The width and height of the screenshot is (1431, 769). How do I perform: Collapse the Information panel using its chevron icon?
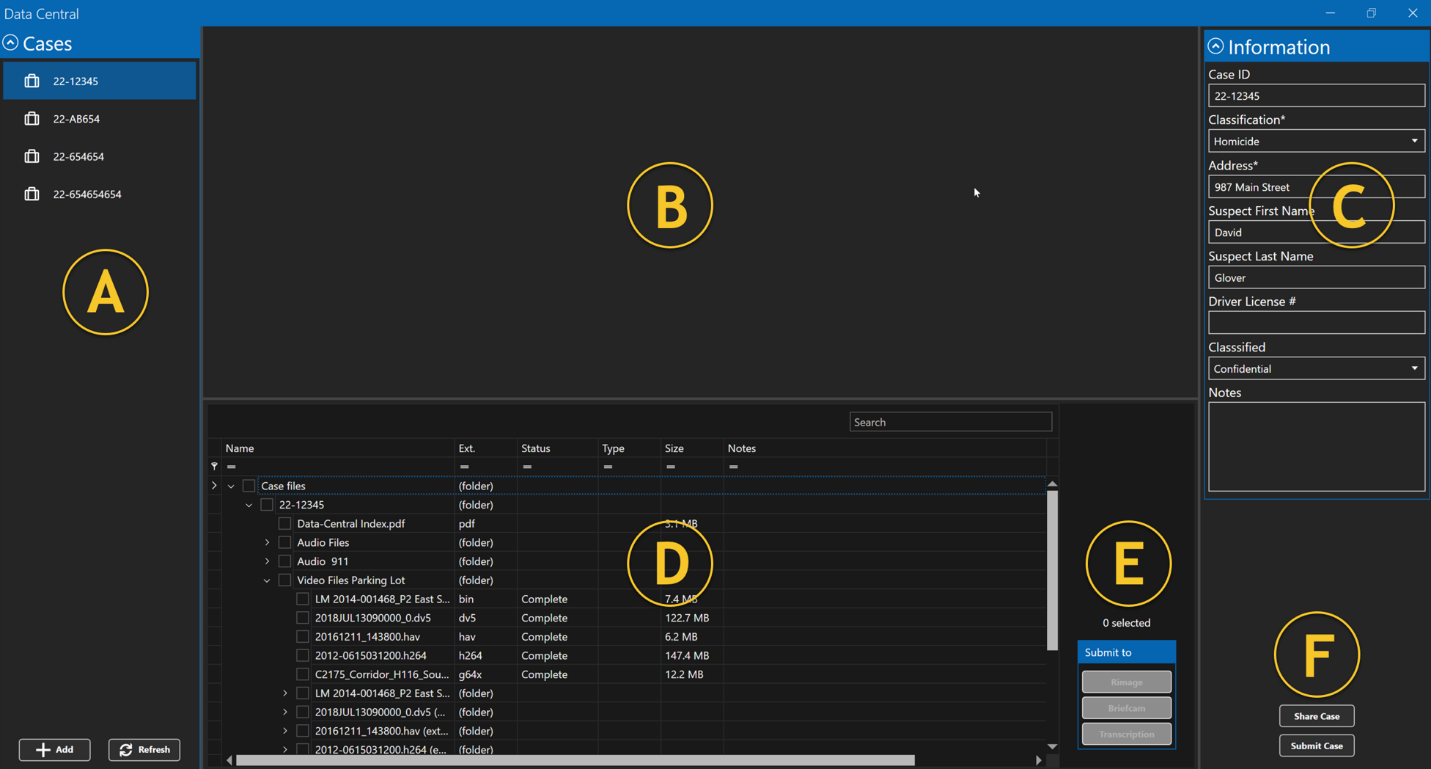point(1216,46)
